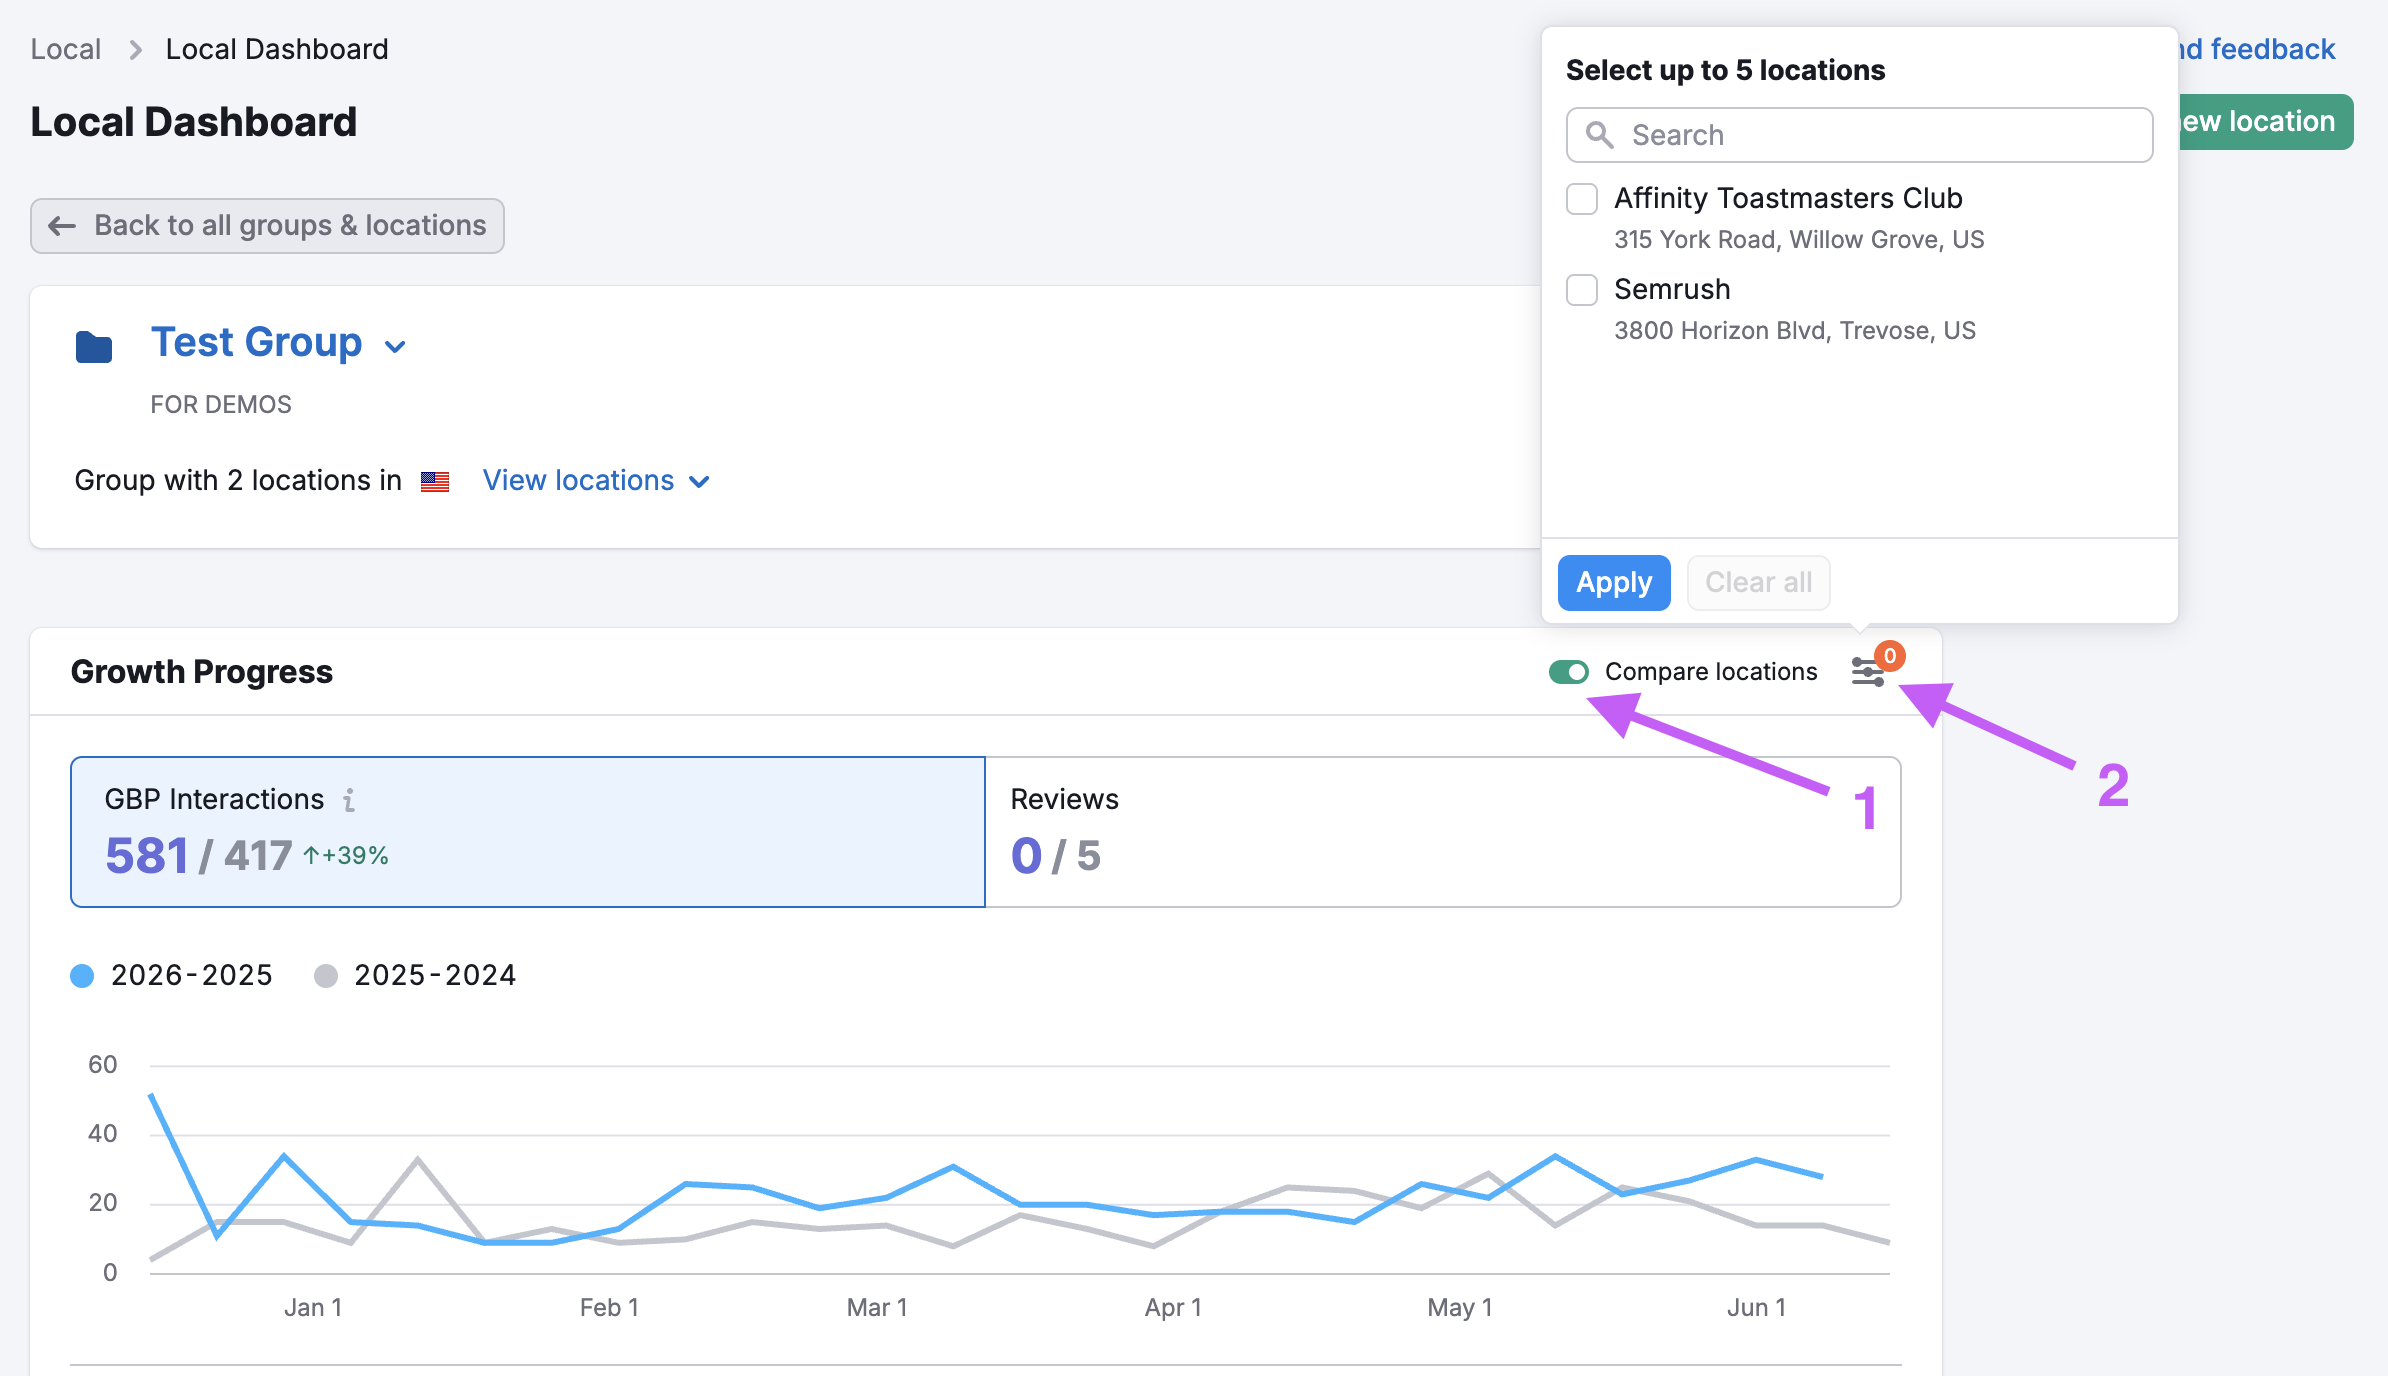The image size is (2388, 1376).
Task: Click the Select up to 5 locations heading
Action: 1725,70
